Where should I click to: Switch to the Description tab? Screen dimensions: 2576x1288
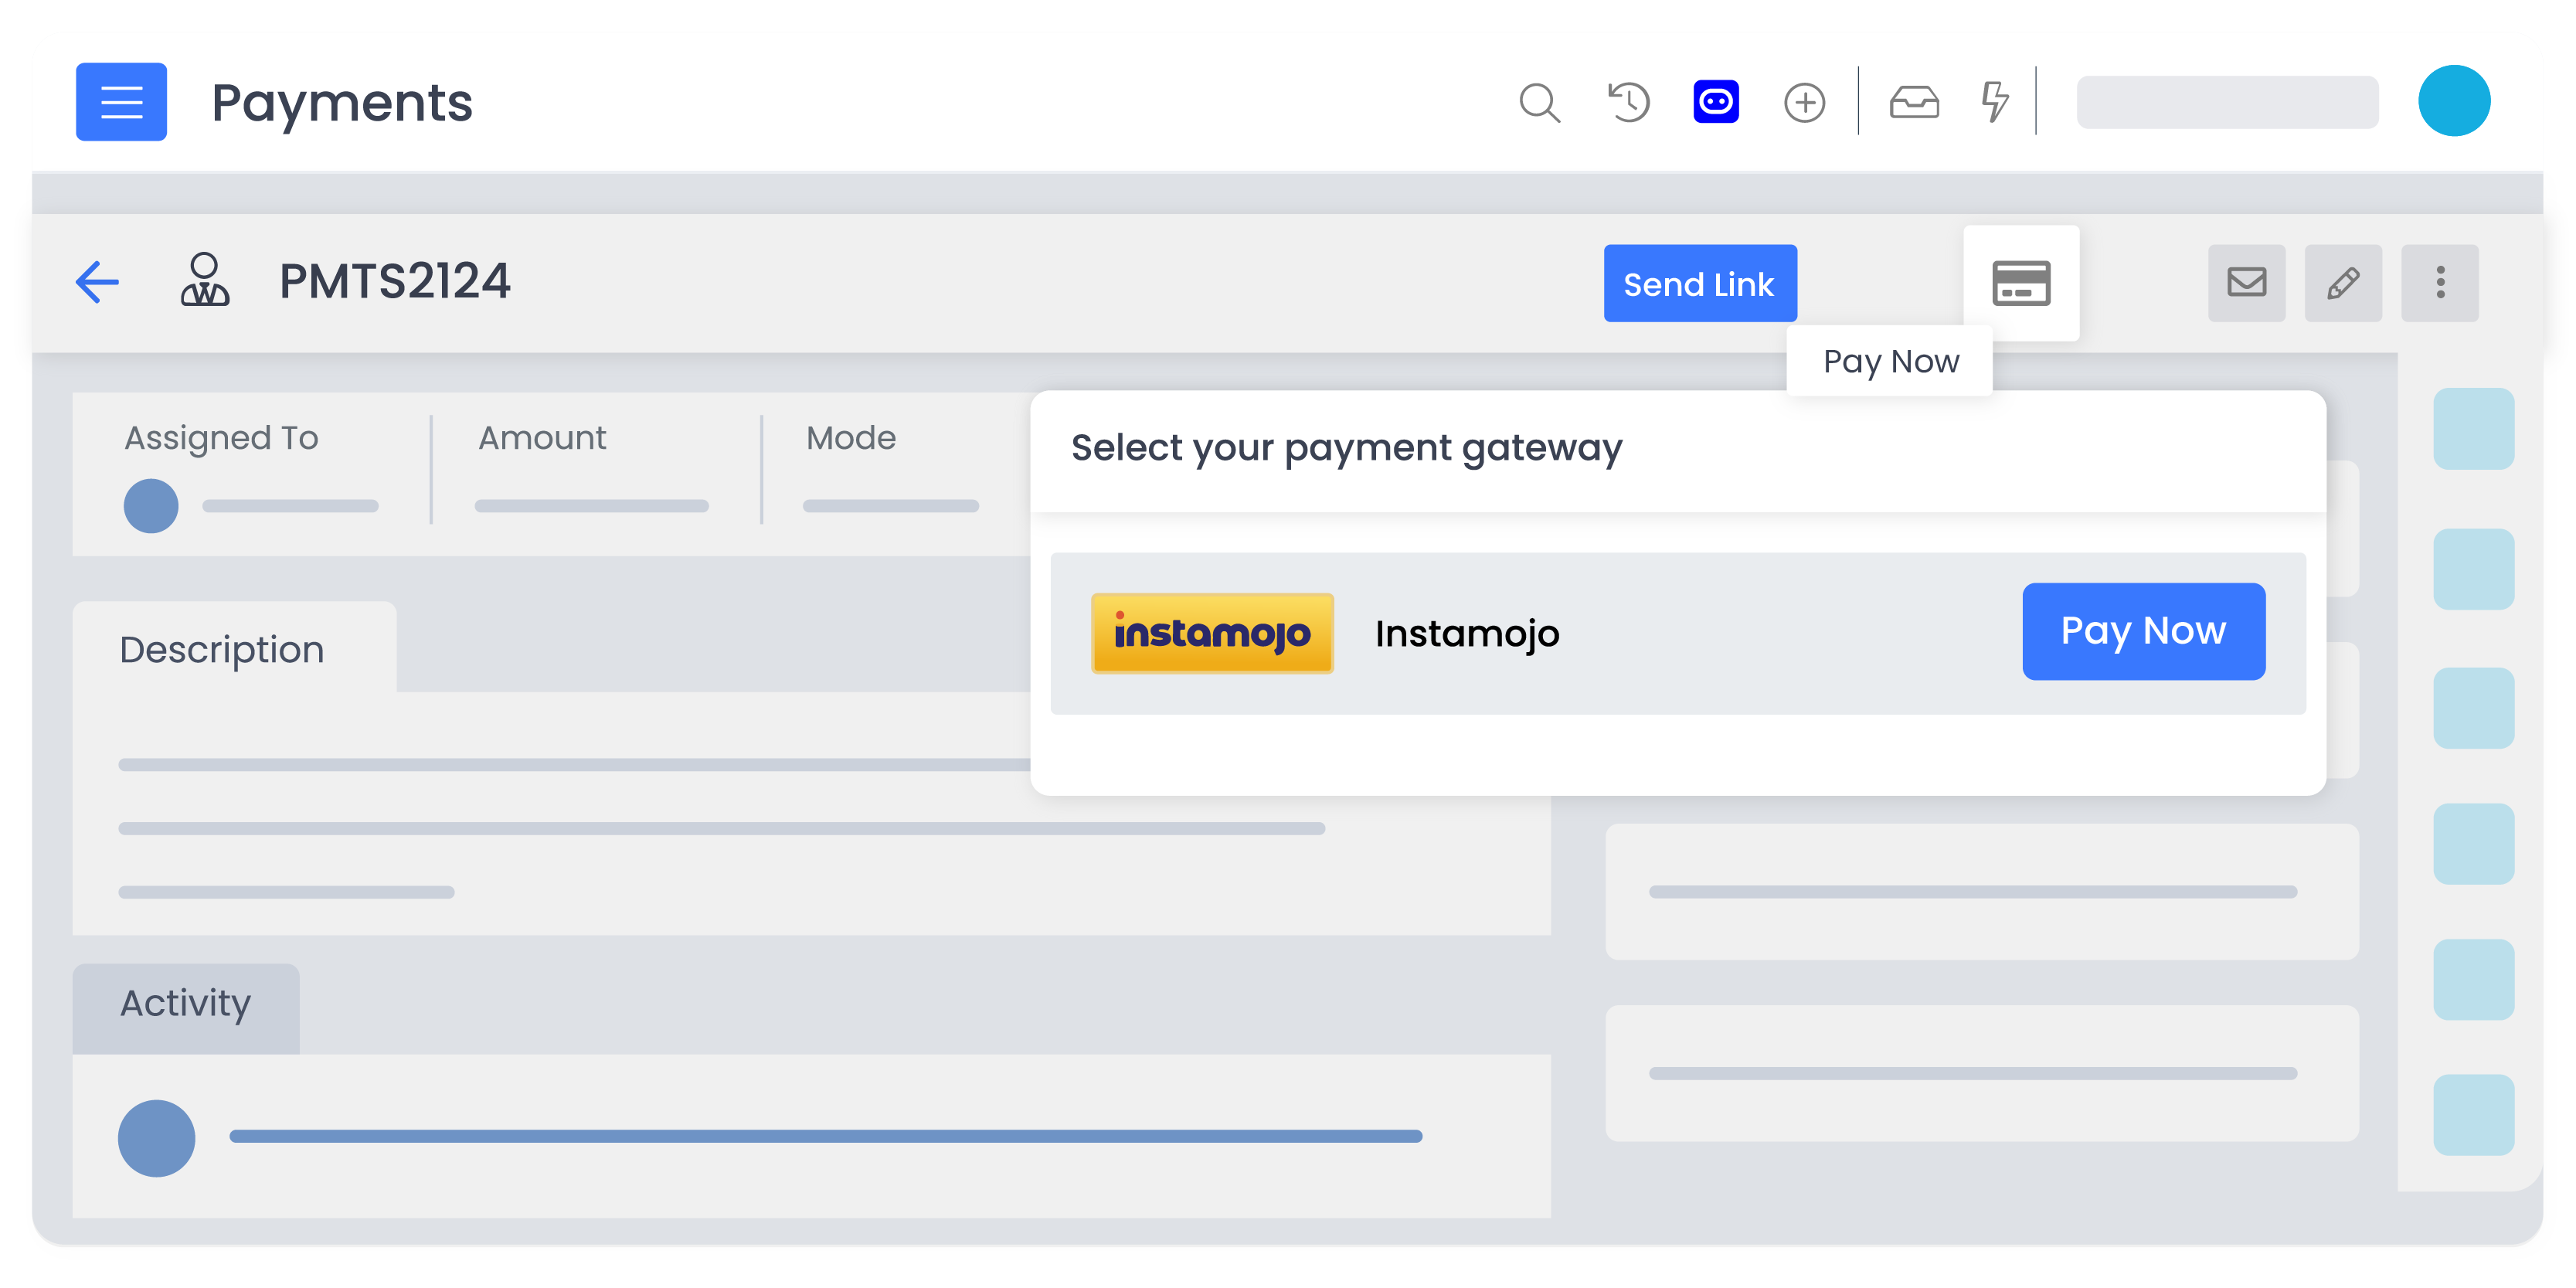(x=222, y=650)
